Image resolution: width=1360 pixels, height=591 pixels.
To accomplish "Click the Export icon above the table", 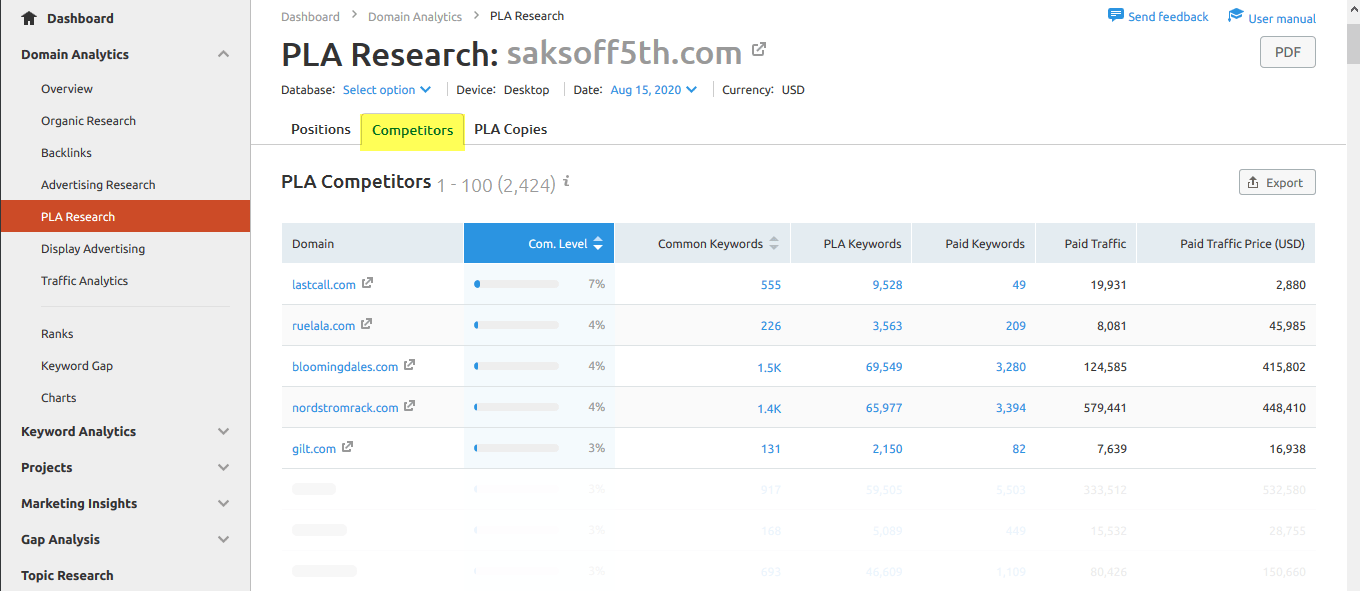I will (x=1253, y=182).
